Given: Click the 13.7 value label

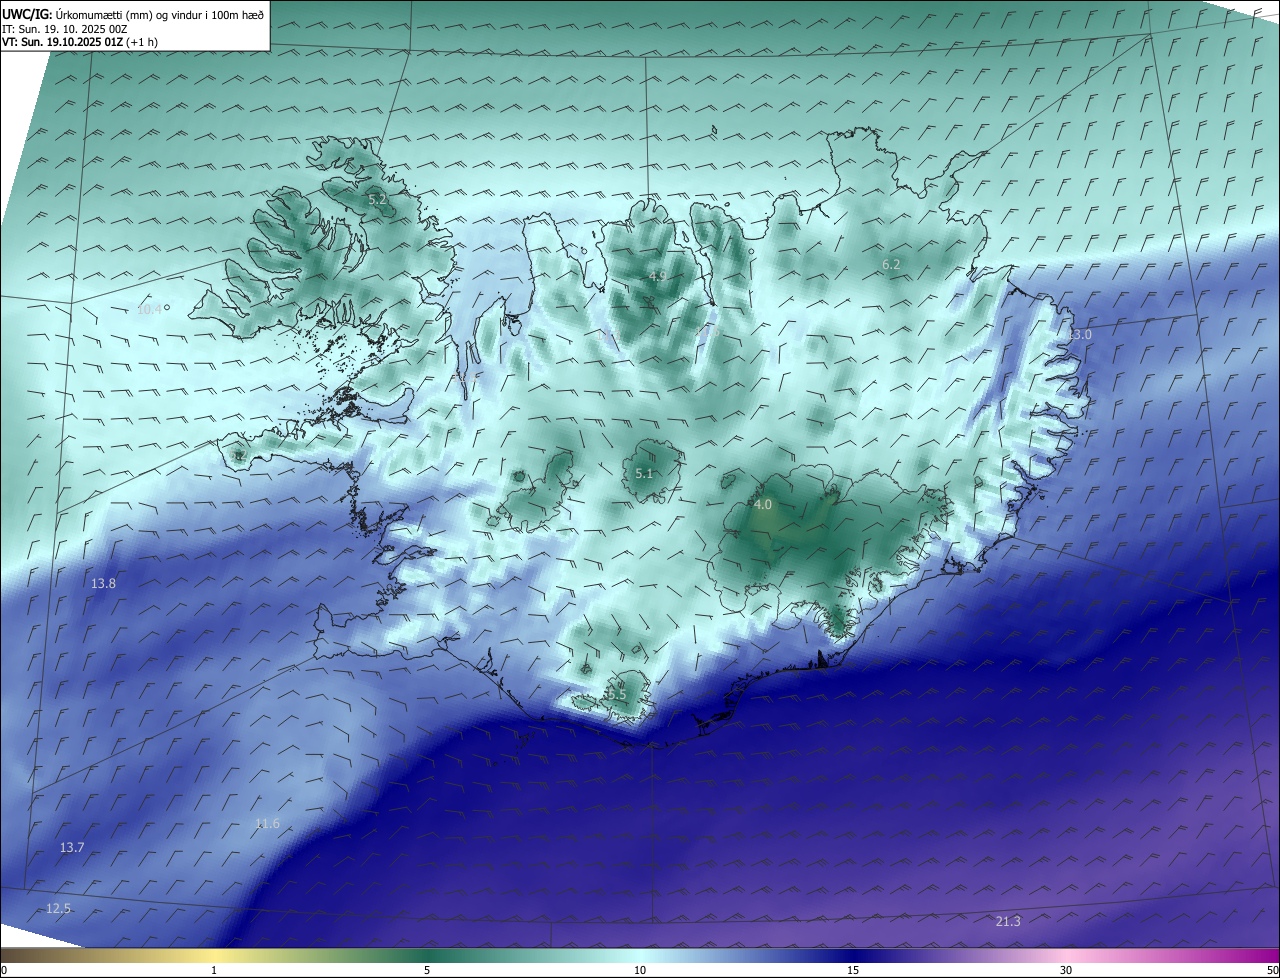Looking at the screenshot, I should [x=72, y=847].
